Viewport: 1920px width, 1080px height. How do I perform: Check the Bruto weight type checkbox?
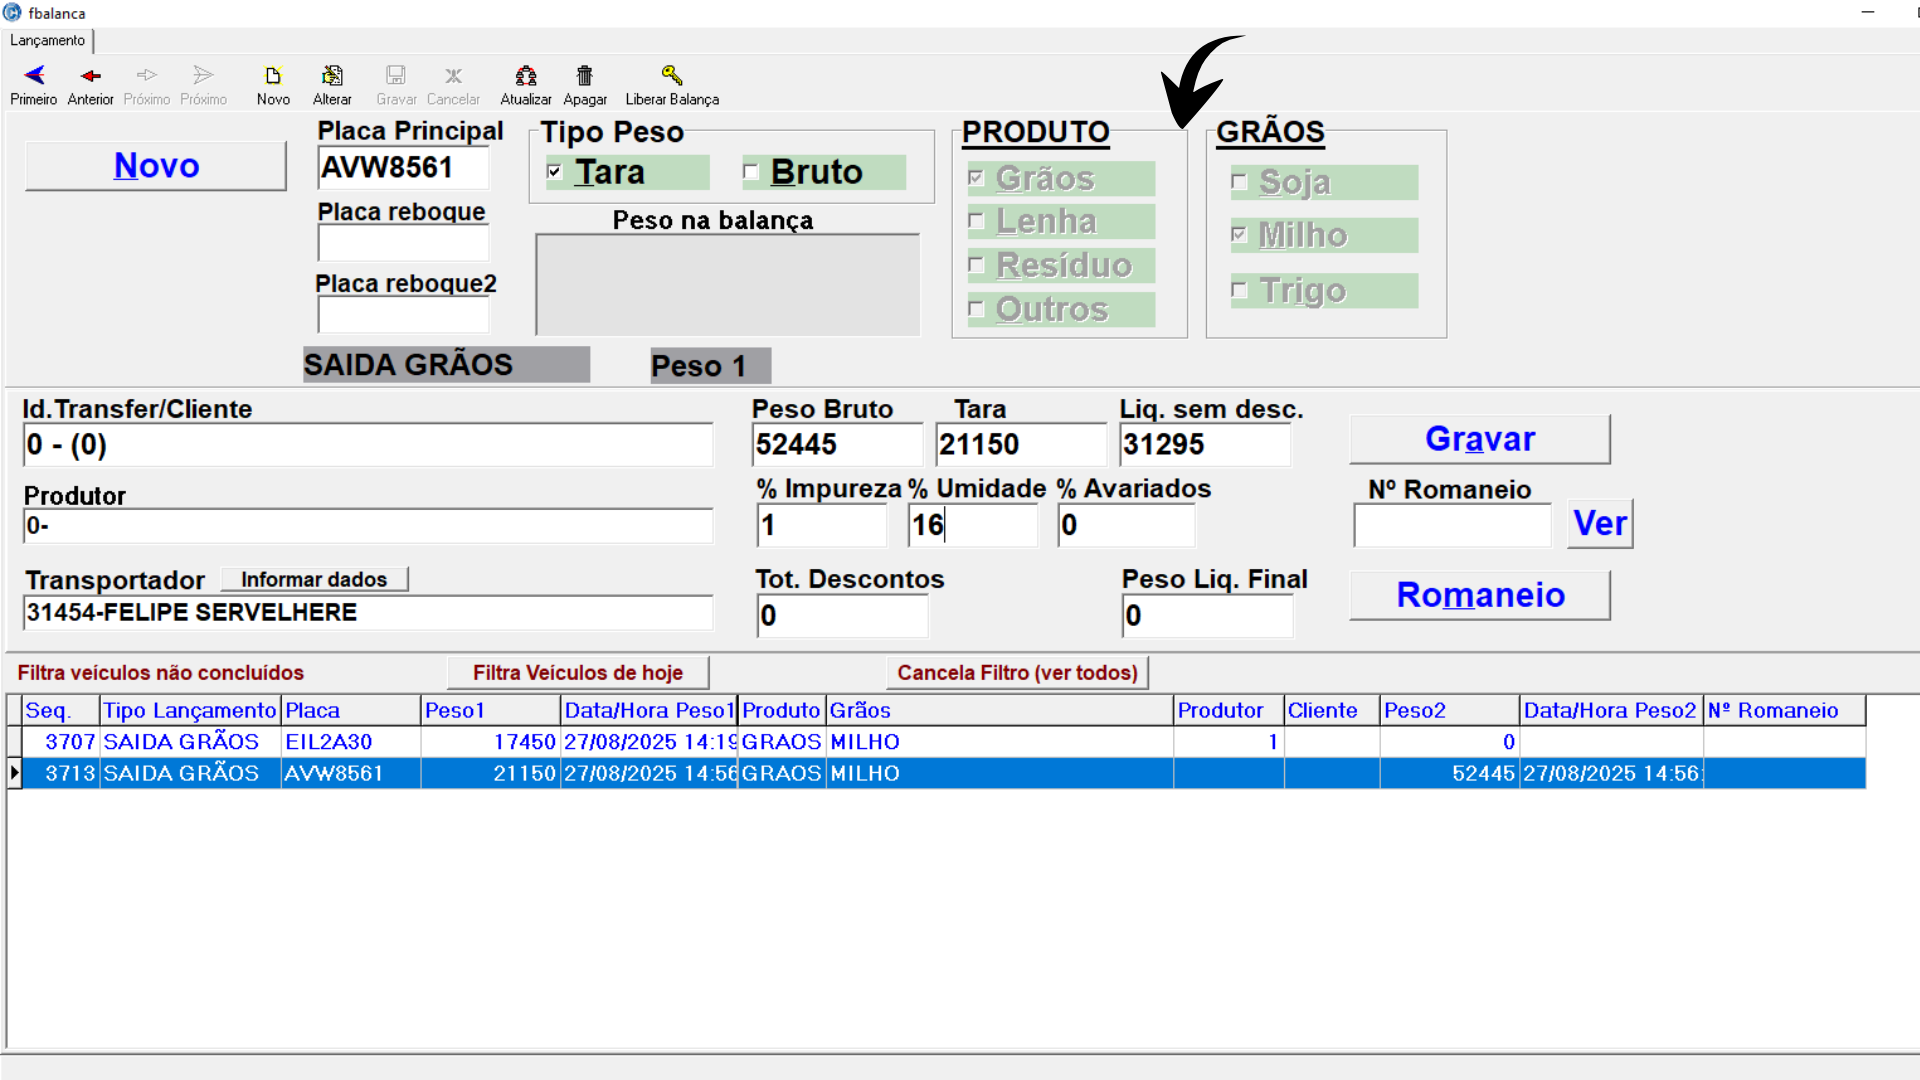click(x=751, y=172)
